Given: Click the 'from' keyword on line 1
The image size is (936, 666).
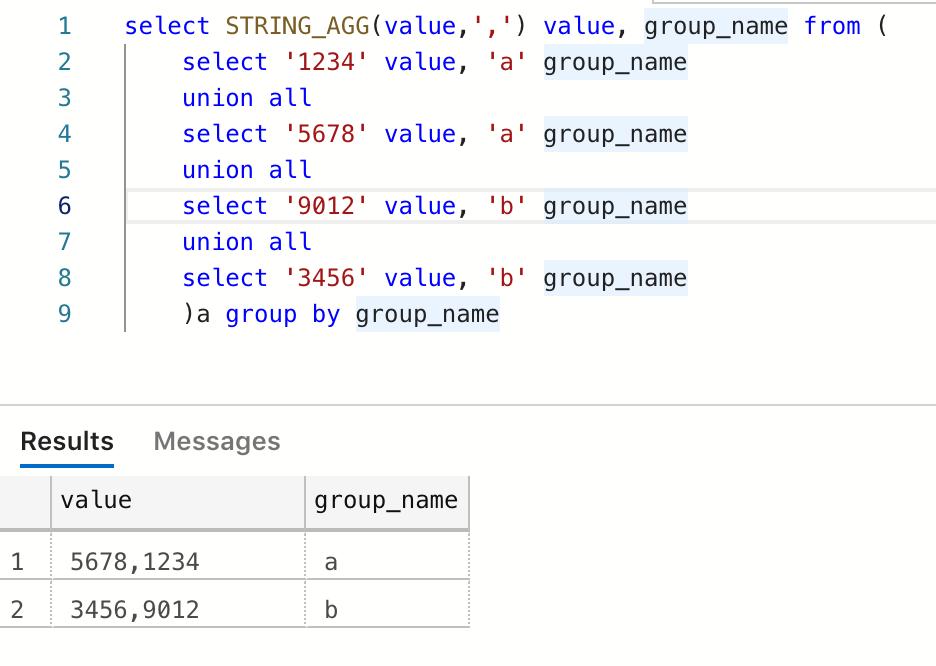Looking at the screenshot, I should 832,26.
